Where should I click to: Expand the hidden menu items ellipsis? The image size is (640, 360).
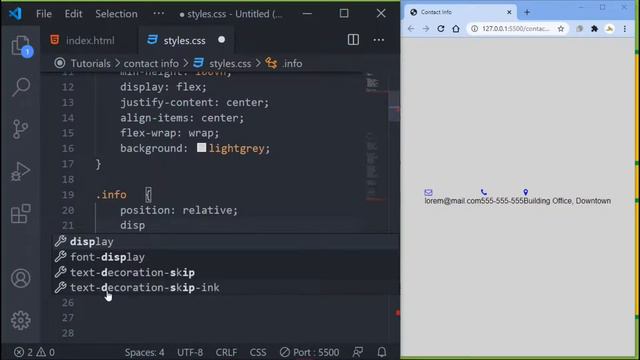[158, 13]
